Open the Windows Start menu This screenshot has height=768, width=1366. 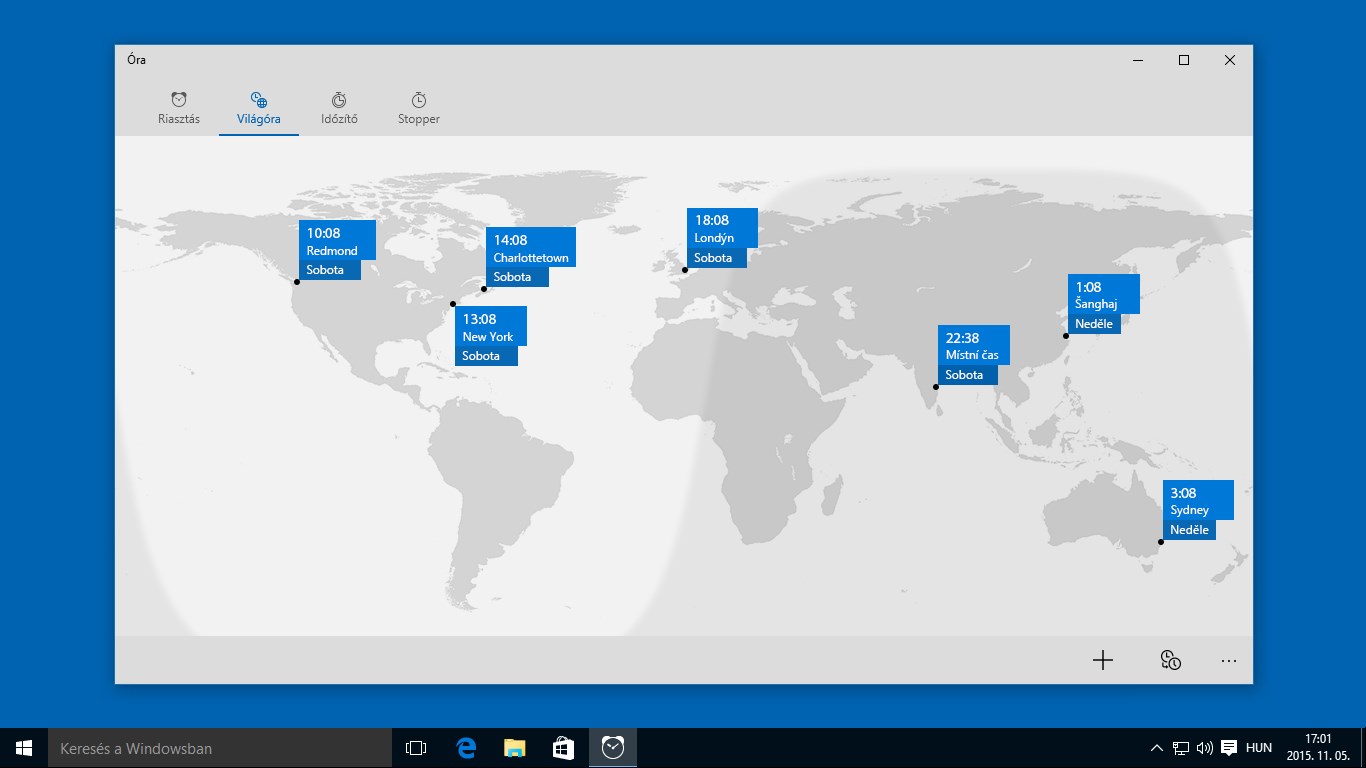point(24,748)
